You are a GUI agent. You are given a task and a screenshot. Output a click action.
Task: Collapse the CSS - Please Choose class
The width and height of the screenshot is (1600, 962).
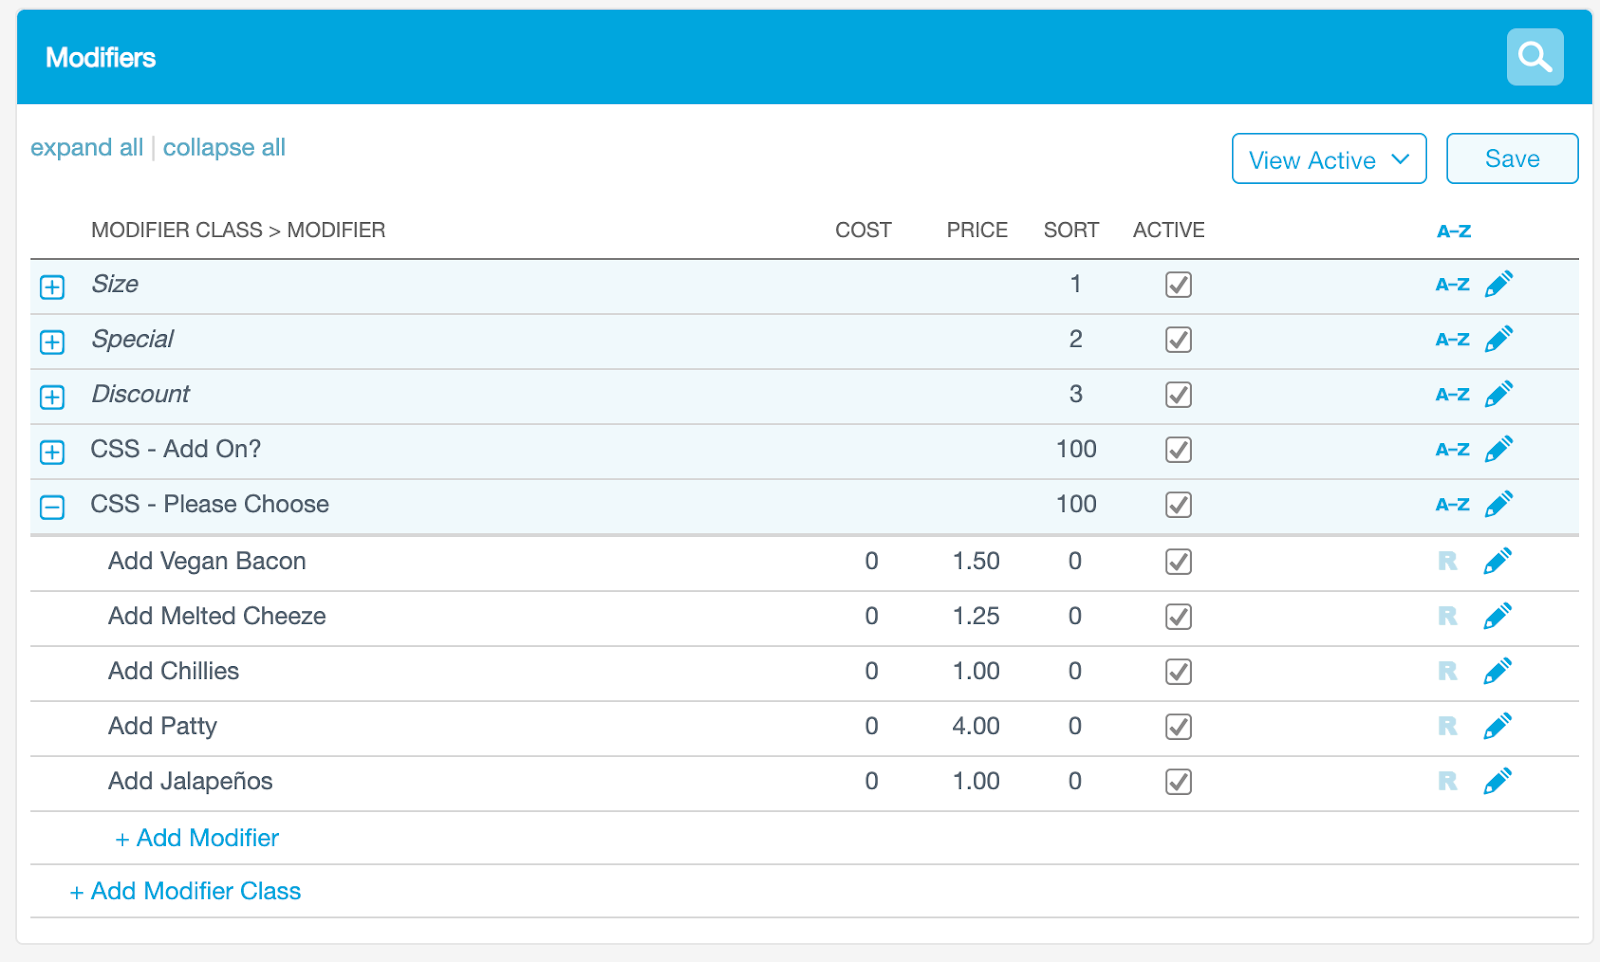52,507
